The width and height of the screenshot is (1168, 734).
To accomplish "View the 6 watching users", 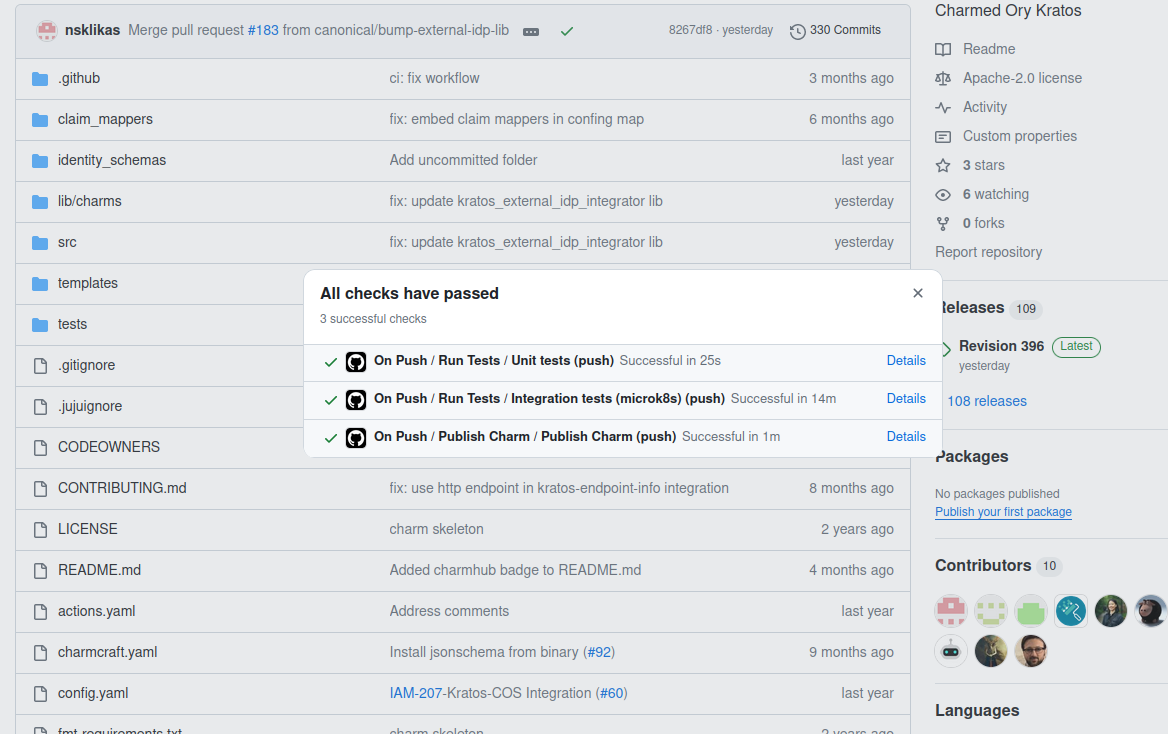I will (995, 194).
